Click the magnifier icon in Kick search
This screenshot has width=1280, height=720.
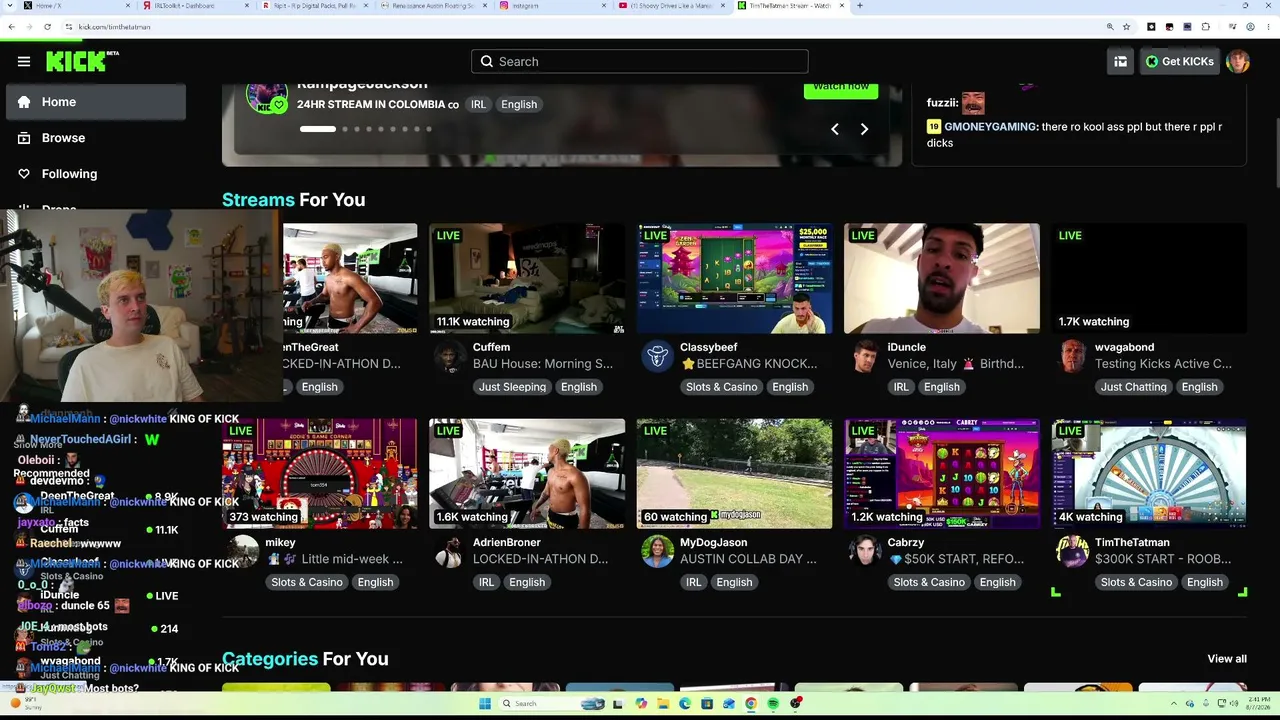[487, 61]
